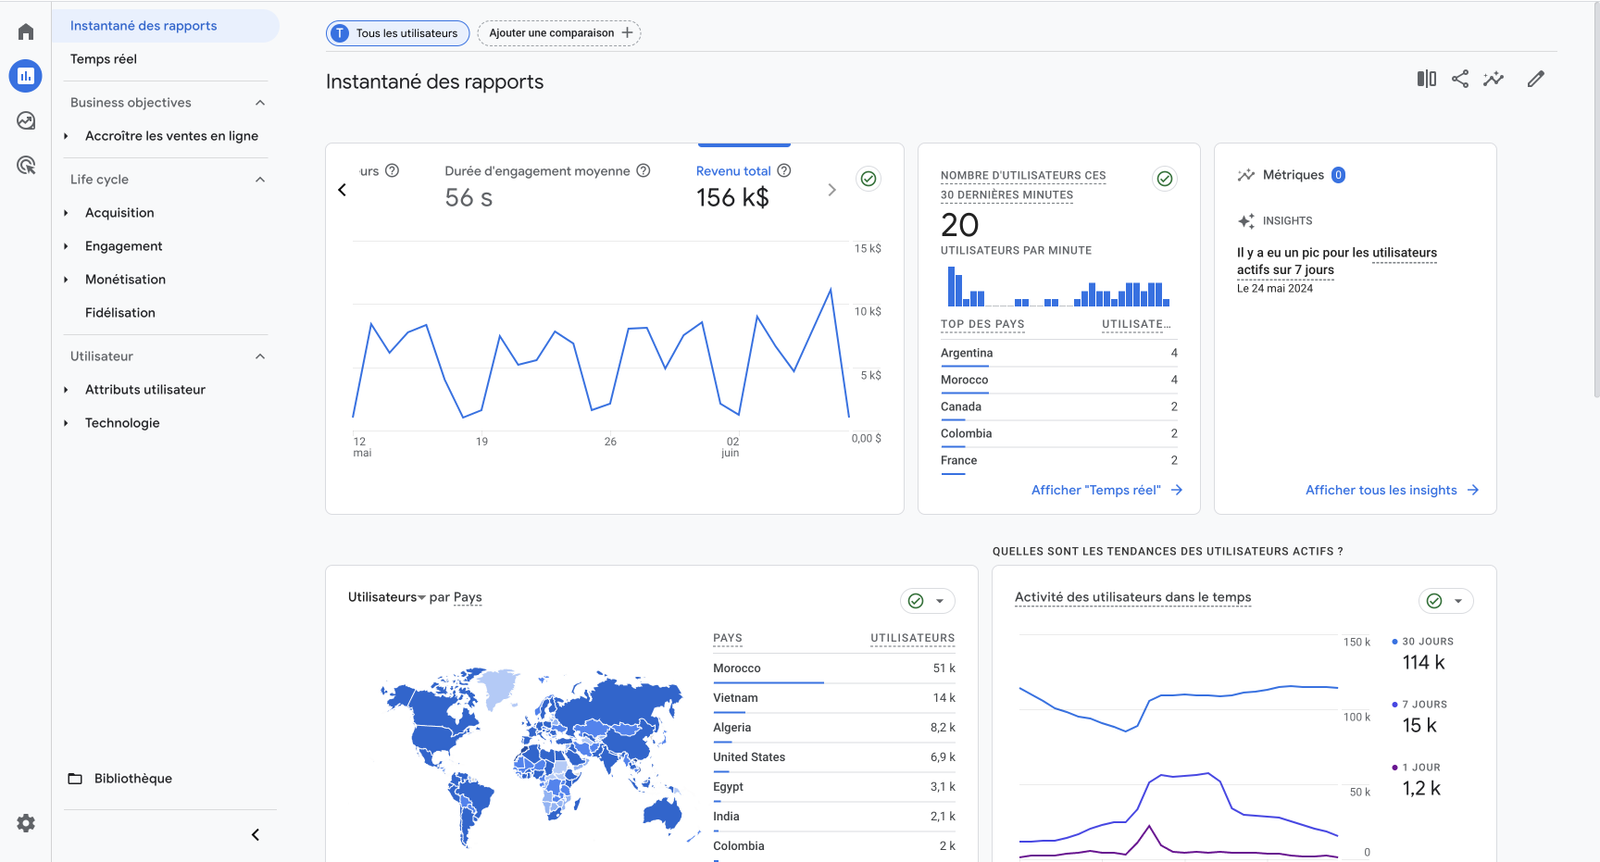Open the Reports icon in left rail
The height and width of the screenshot is (862, 1600).
[26, 76]
